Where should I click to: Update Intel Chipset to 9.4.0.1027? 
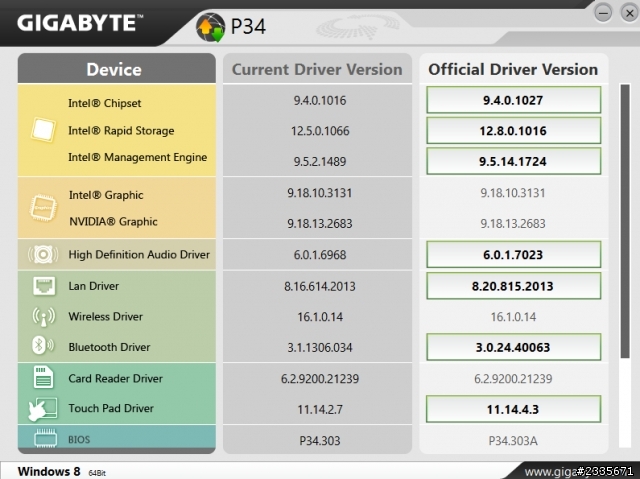(x=513, y=100)
